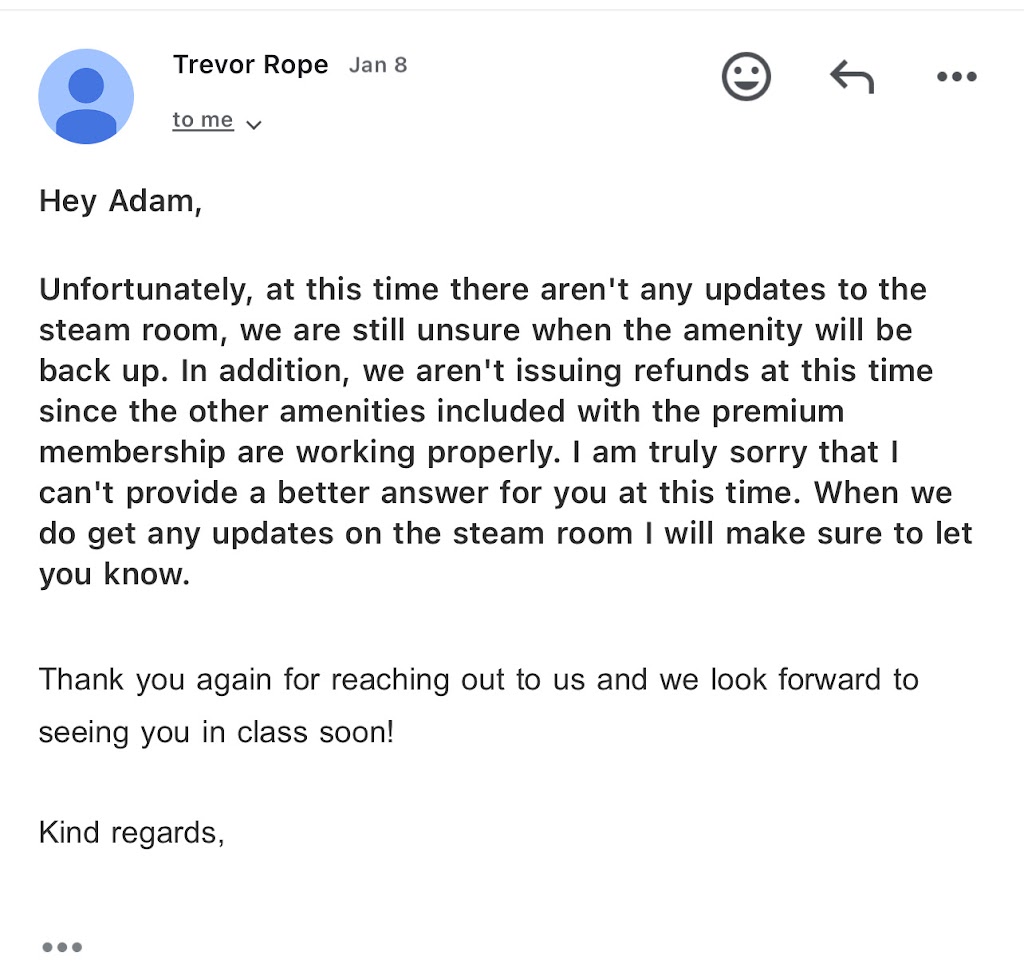Select the sender name Trevor Rope
Image resolution: width=1024 pixels, height=968 pixels.
(x=250, y=65)
